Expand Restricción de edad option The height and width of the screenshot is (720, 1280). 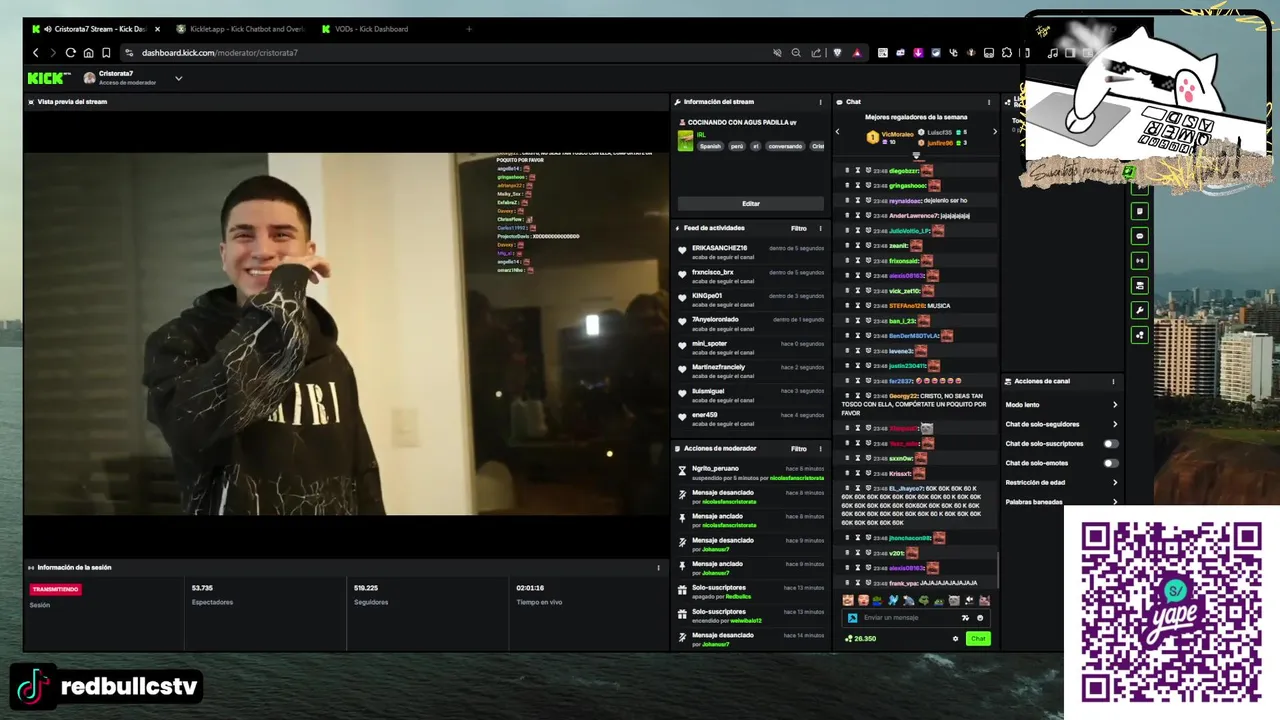(x=1061, y=483)
